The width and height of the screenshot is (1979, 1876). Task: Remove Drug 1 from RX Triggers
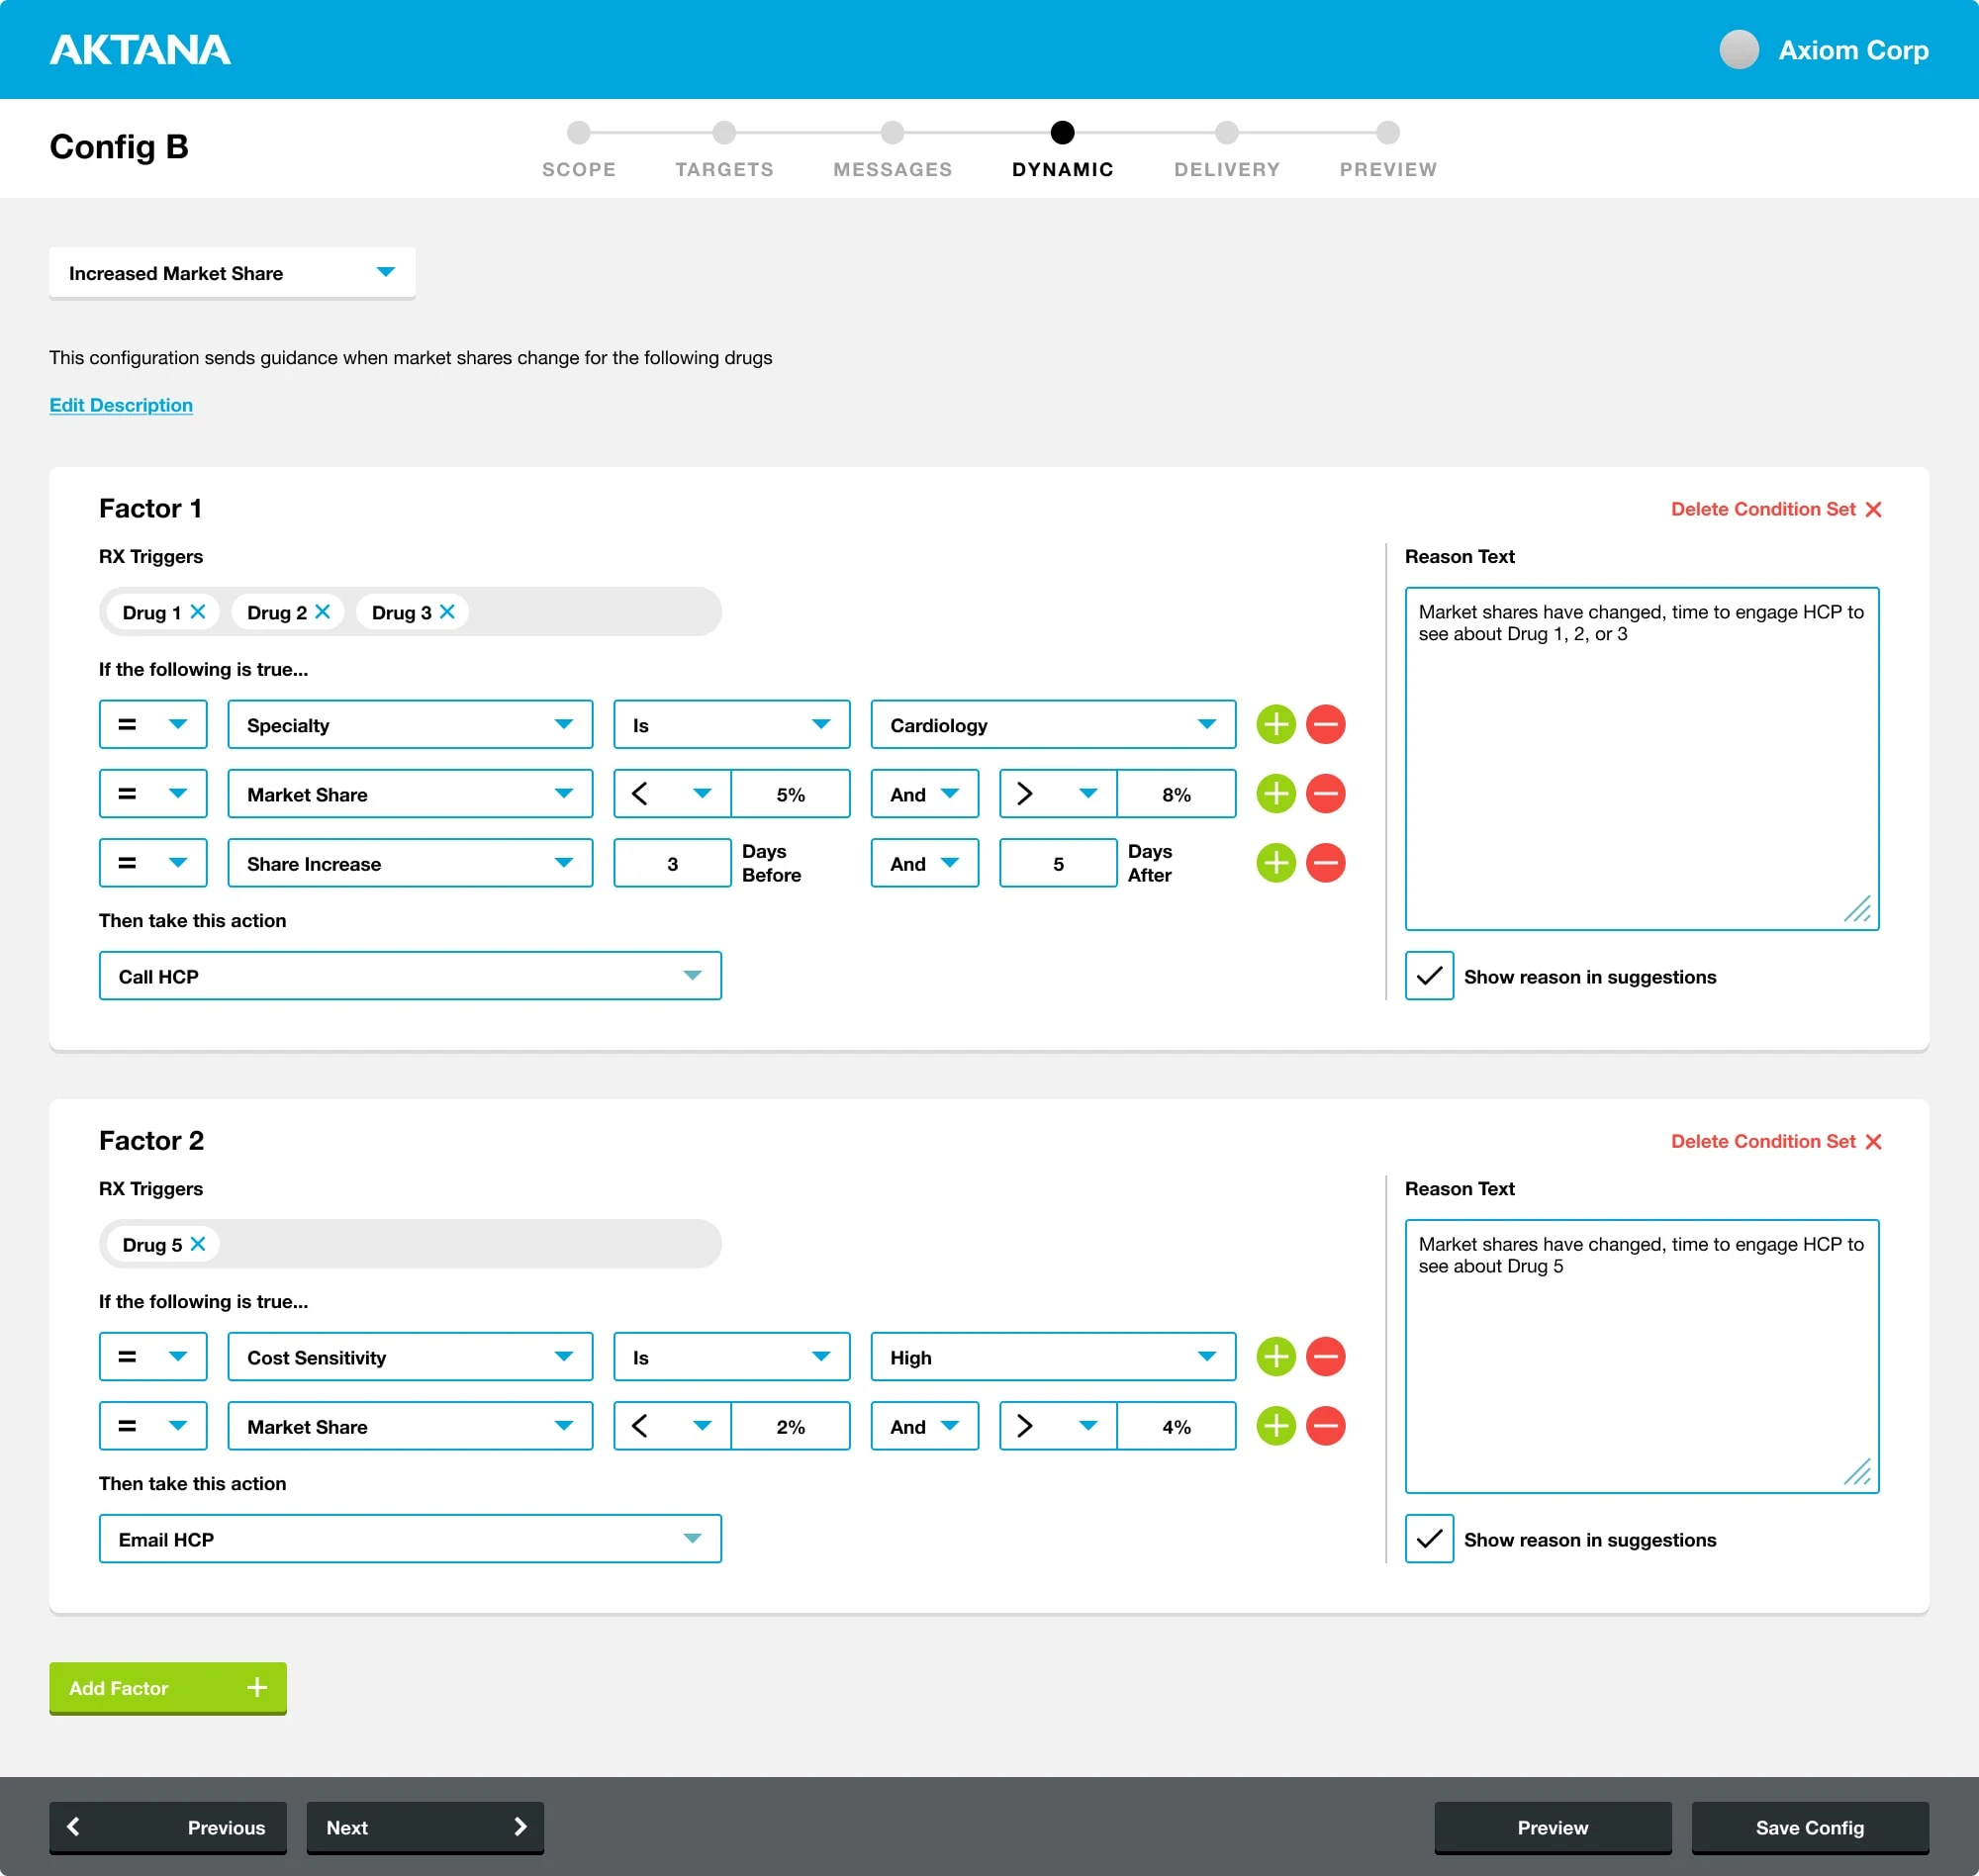[198, 611]
